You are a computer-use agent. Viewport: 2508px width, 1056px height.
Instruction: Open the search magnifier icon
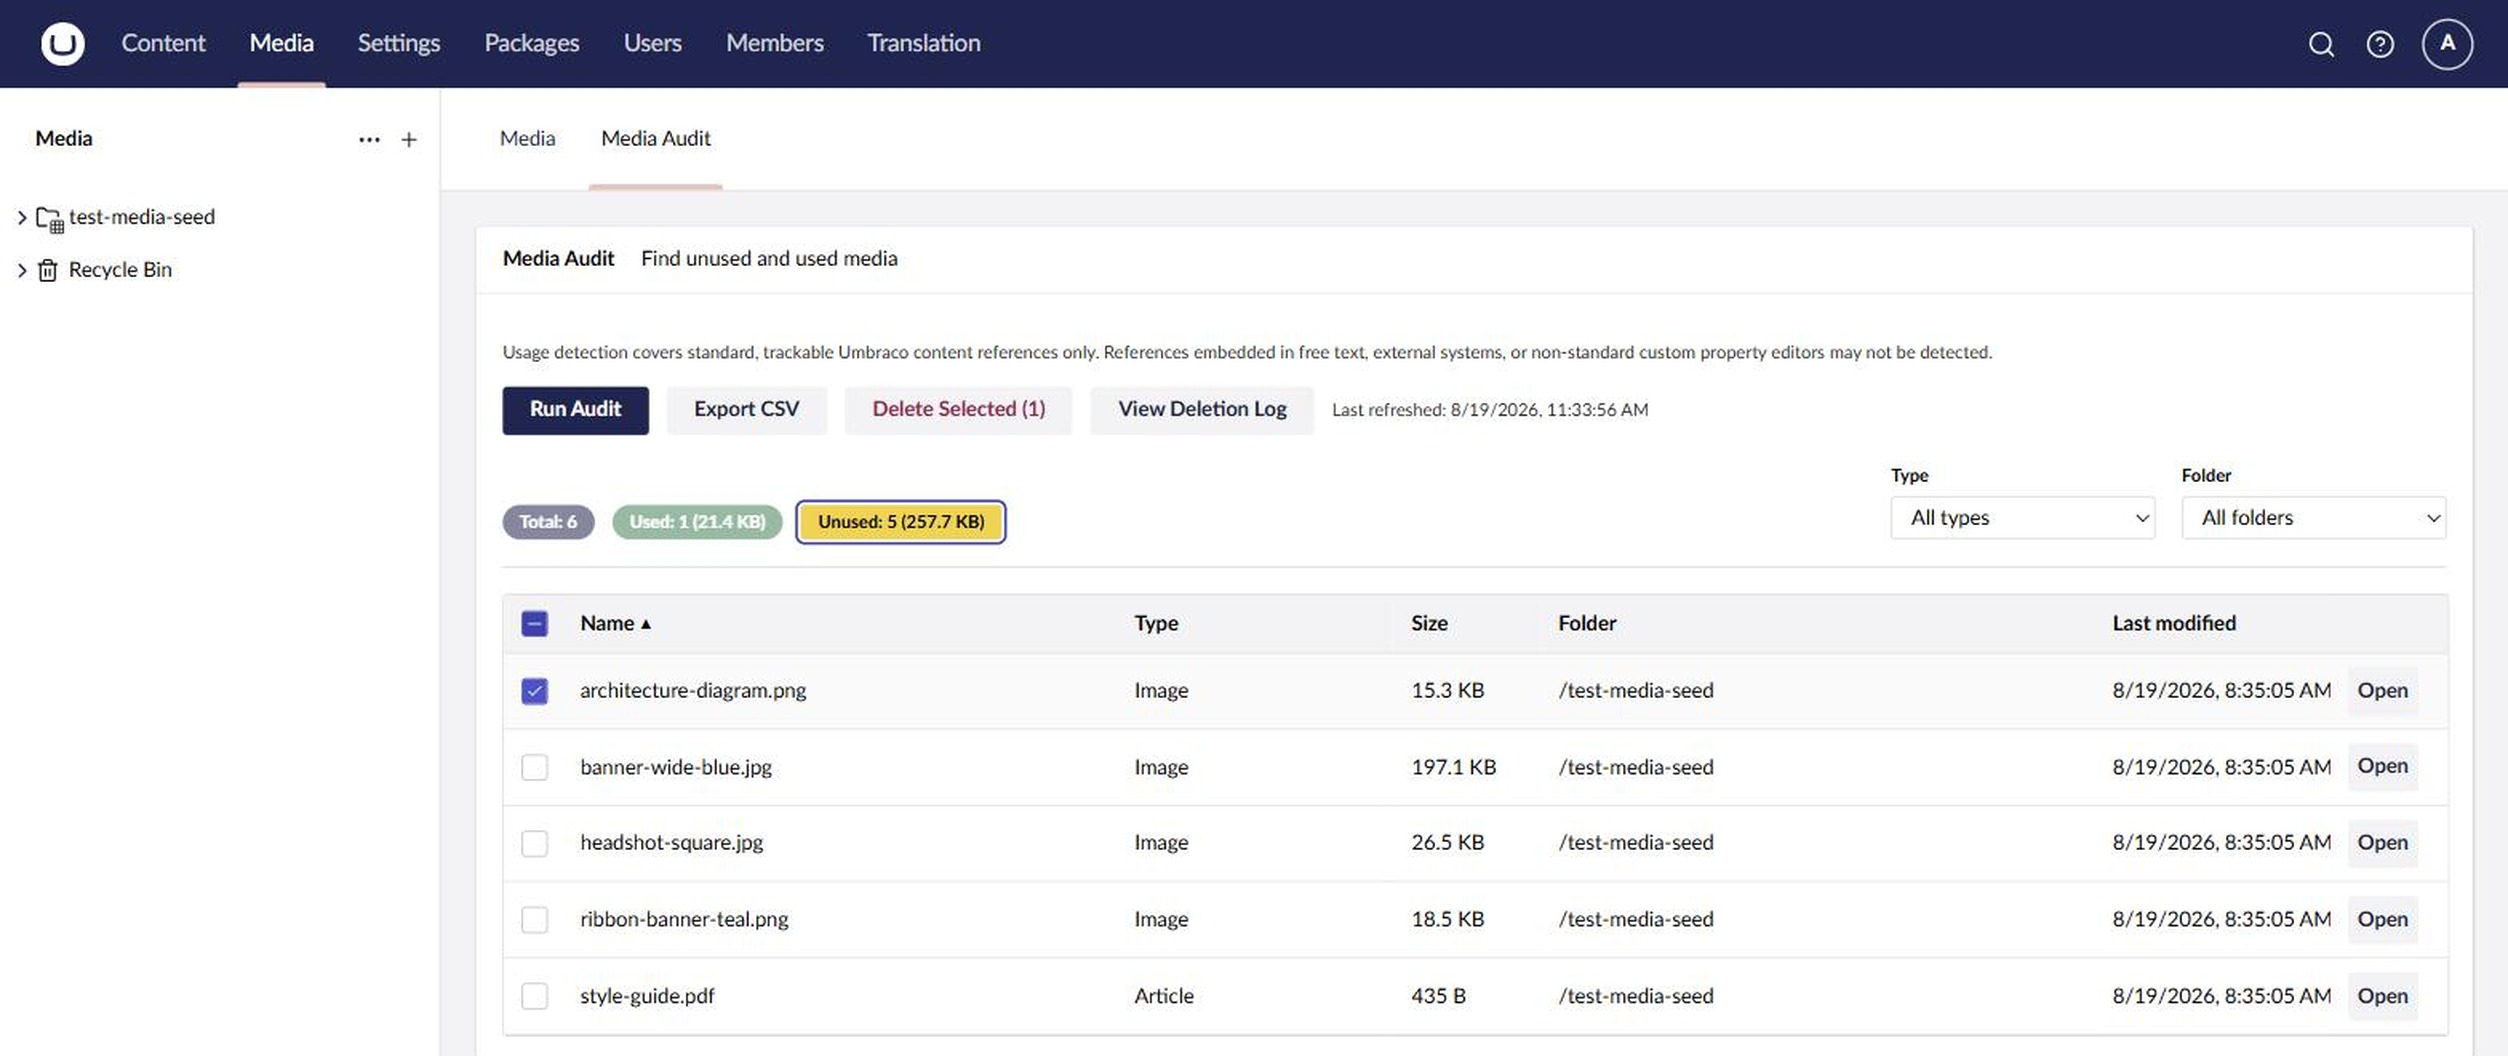[x=2321, y=44]
